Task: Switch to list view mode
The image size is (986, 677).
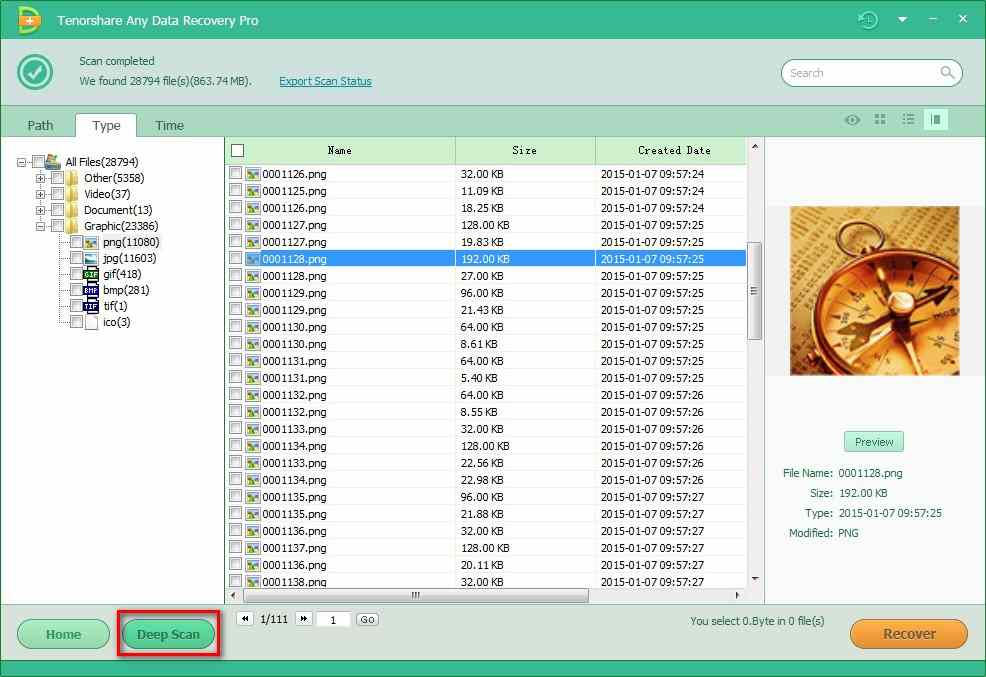Action: click(x=908, y=119)
